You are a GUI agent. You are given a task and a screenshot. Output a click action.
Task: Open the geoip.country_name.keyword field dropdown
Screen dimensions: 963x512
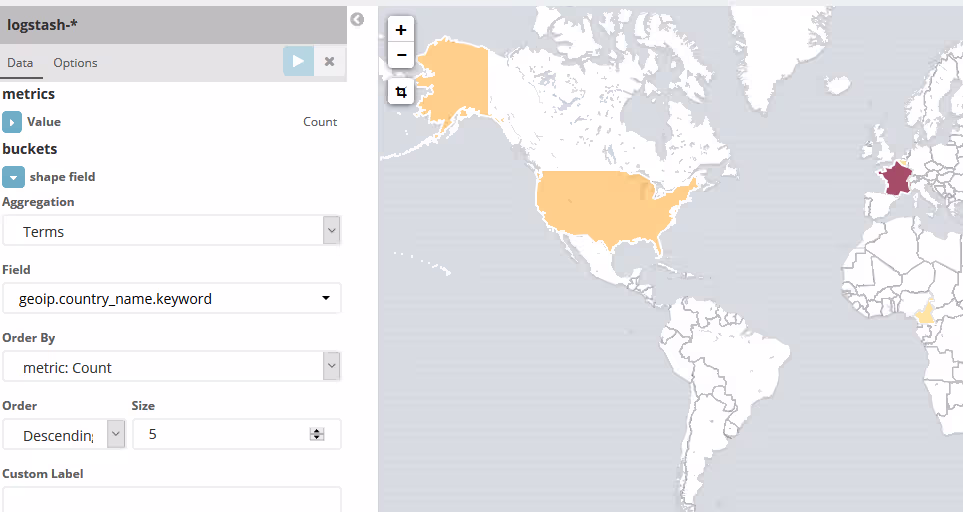click(x=171, y=298)
